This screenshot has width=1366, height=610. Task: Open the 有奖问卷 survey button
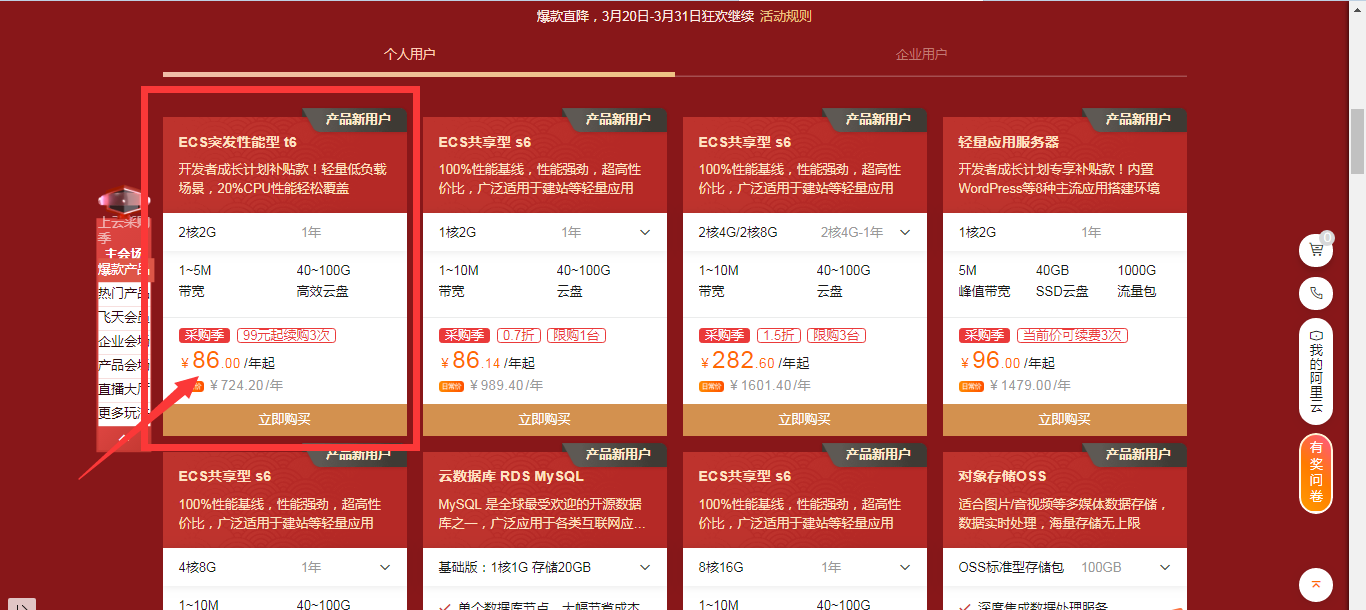pyautogui.click(x=1316, y=474)
